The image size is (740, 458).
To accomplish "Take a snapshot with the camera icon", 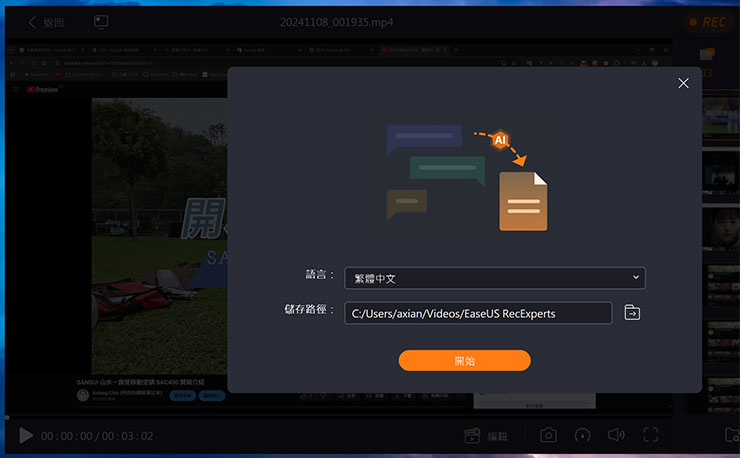I will pyautogui.click(x=549, y=435).
